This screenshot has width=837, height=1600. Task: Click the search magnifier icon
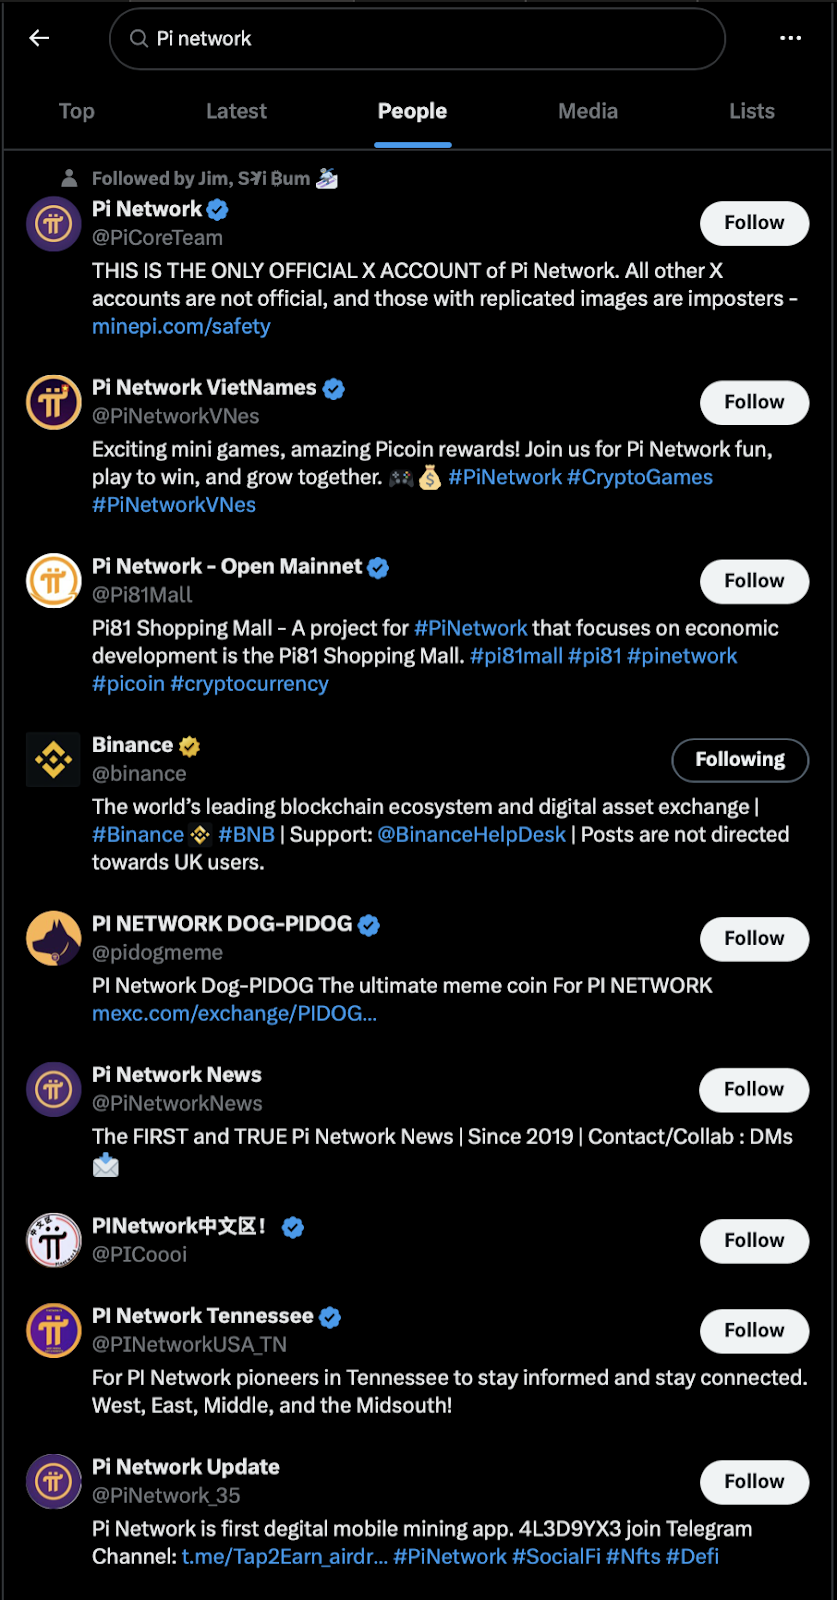click(x=139, y=38)
